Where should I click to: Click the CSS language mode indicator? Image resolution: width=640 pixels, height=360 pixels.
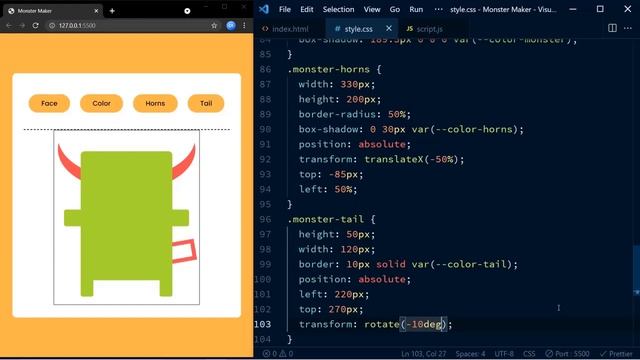(529, 353)
